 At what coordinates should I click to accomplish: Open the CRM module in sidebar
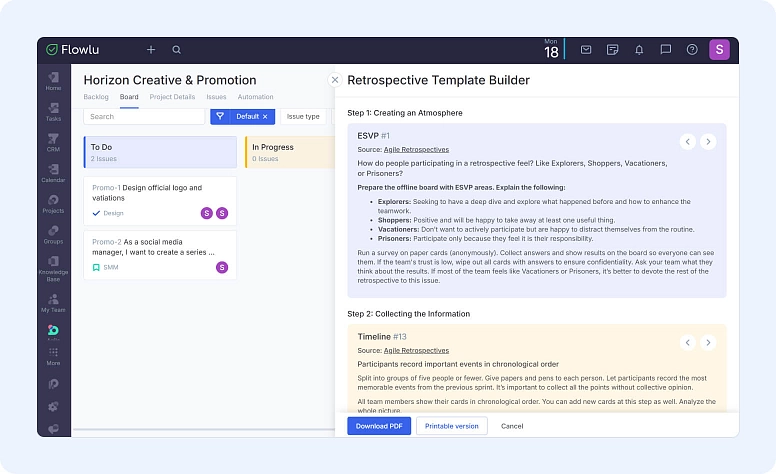pyautogui.click(x=53, y=142)
